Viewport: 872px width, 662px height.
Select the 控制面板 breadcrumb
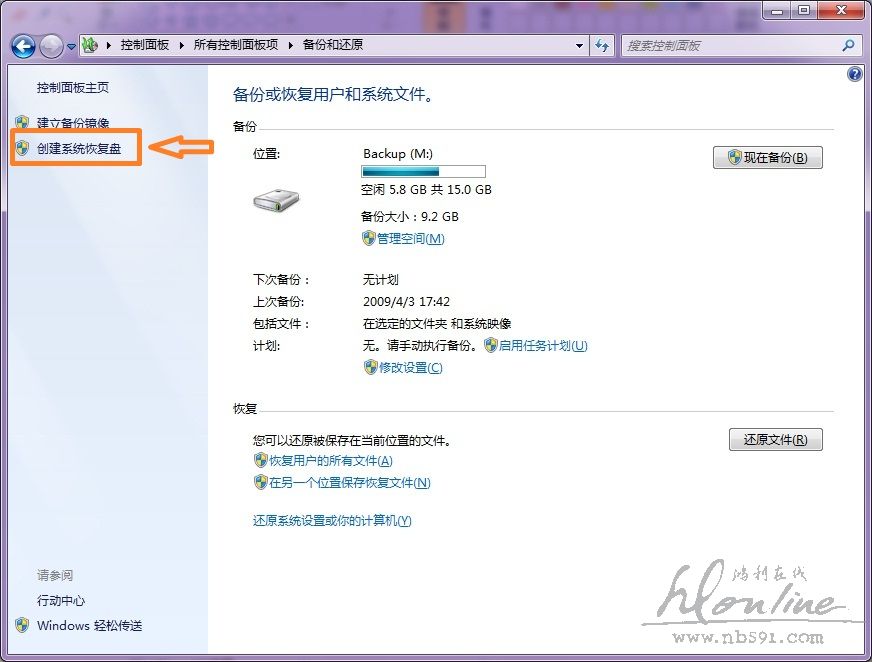[x=145, y=45]
